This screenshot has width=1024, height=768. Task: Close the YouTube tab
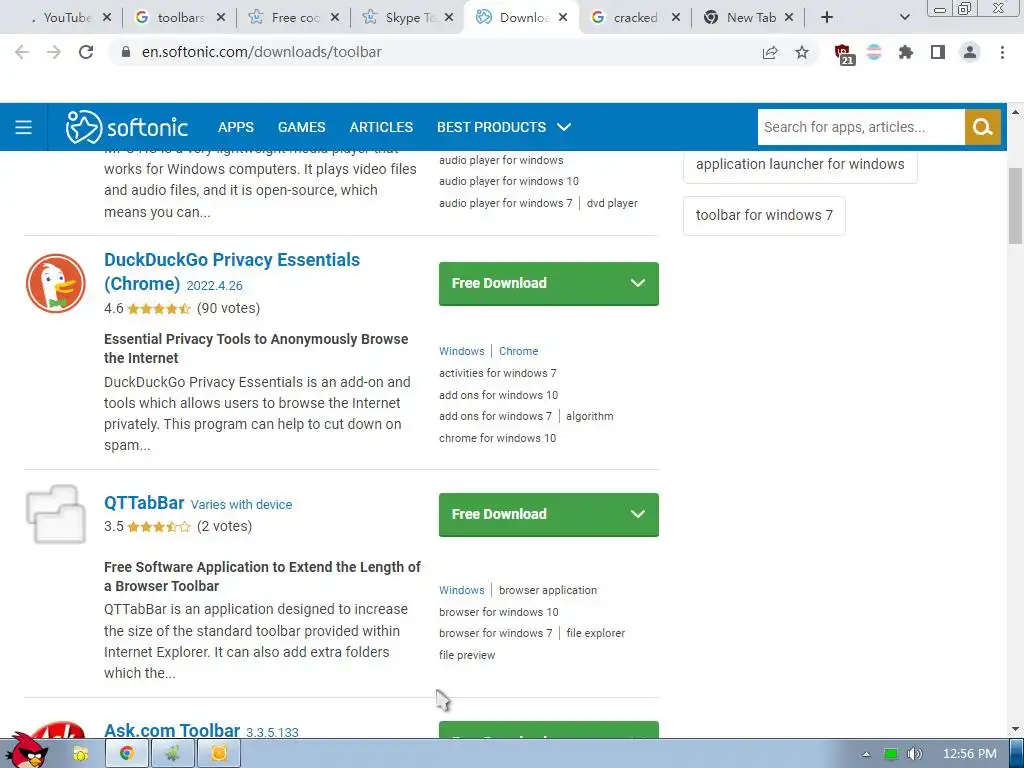click(x=107, y=18)
